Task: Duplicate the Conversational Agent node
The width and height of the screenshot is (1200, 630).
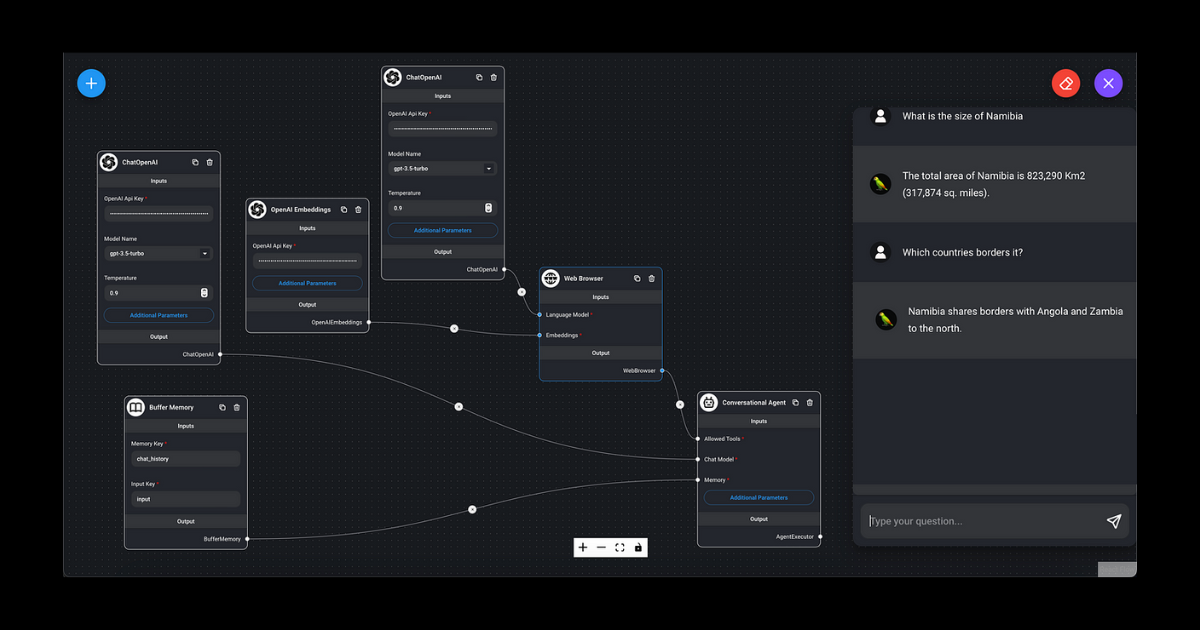Action: click(796, 403)
